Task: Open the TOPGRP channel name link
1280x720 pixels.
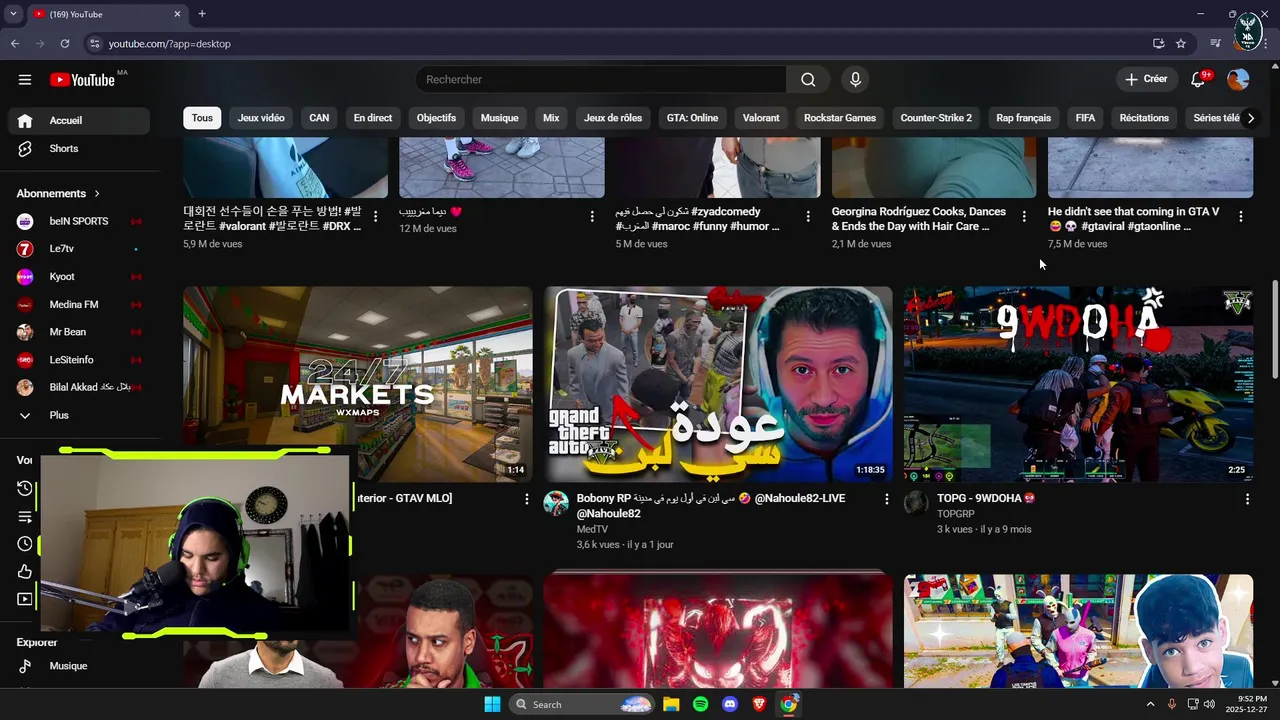Action: (x=955, y=514)
